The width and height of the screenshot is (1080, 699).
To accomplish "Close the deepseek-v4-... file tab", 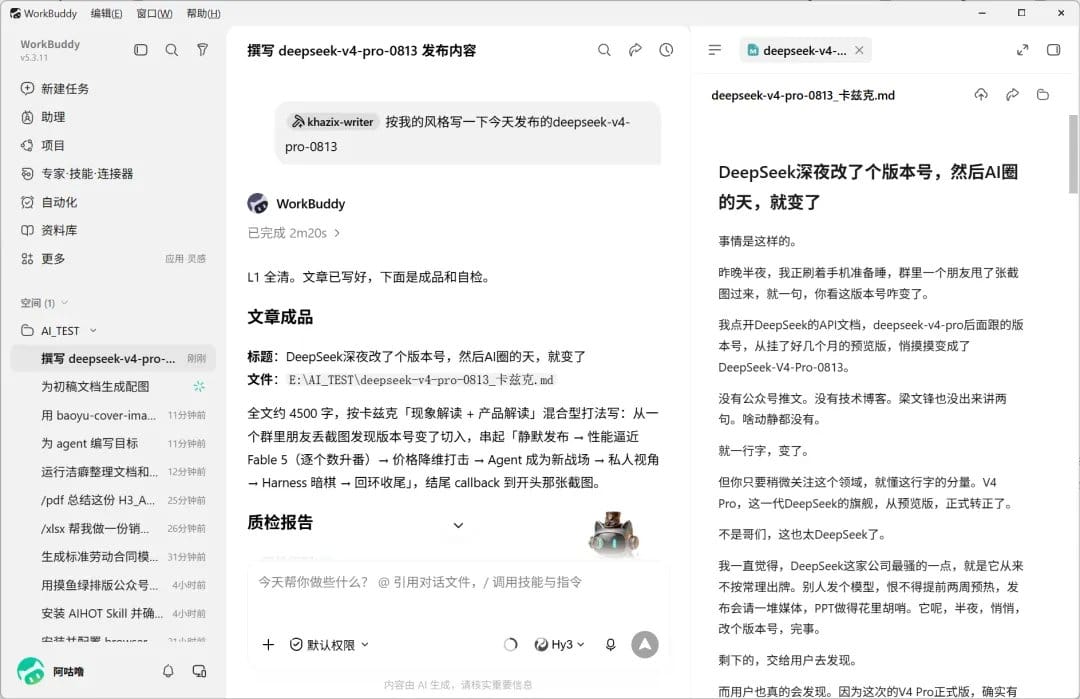I will pos(859,50).
